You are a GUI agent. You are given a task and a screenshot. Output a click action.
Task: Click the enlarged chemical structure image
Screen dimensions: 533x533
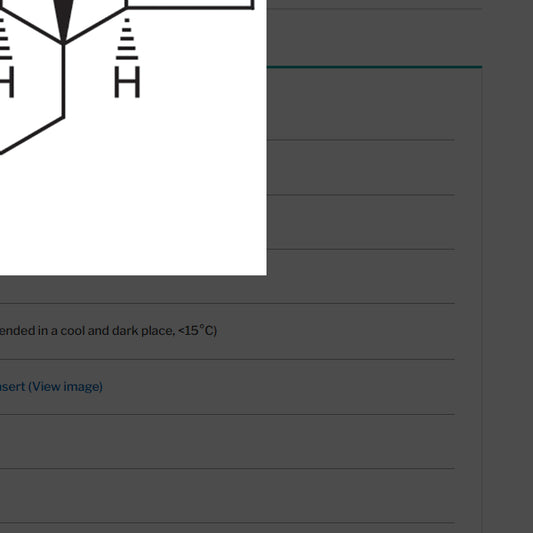pos(133,138)
